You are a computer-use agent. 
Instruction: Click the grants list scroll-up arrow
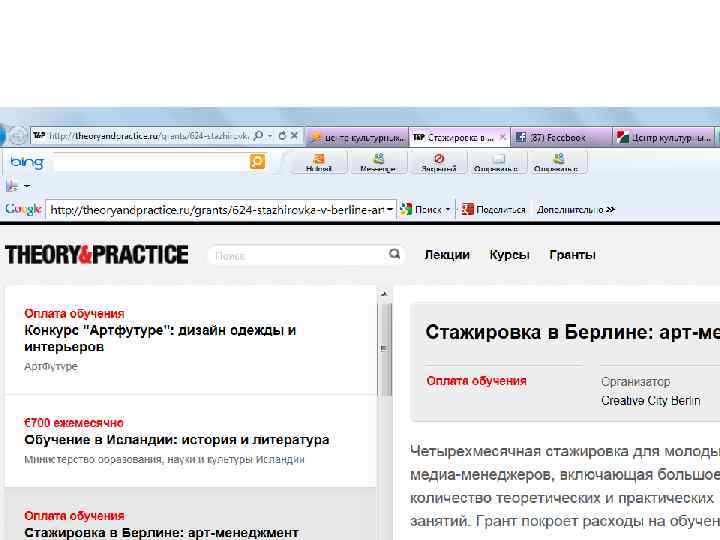384,294
